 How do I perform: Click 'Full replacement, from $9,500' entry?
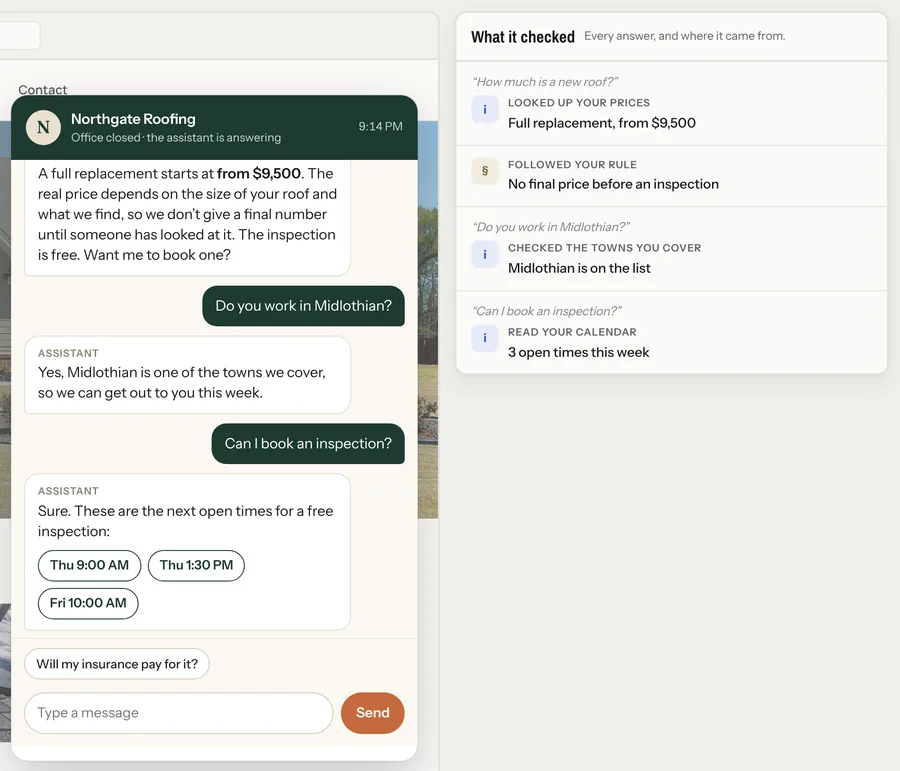[x=602, y=123]
